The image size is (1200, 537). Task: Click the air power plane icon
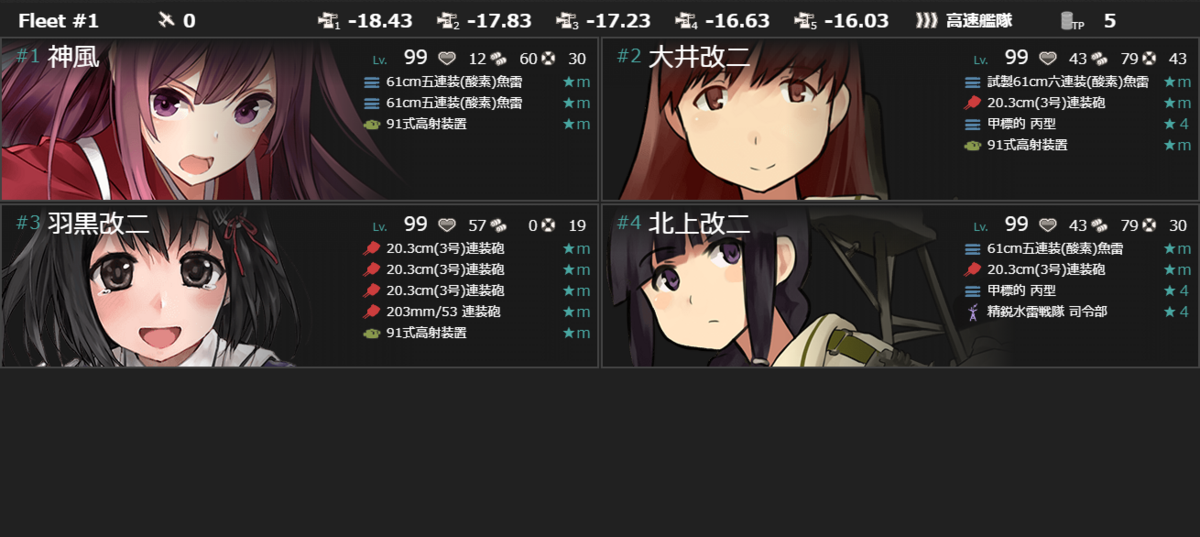166,20
